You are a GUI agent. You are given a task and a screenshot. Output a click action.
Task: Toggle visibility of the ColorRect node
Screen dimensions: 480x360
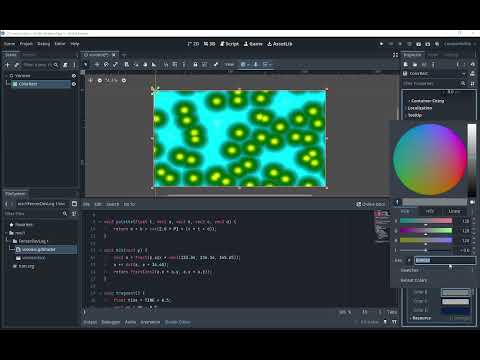[74, 84]
